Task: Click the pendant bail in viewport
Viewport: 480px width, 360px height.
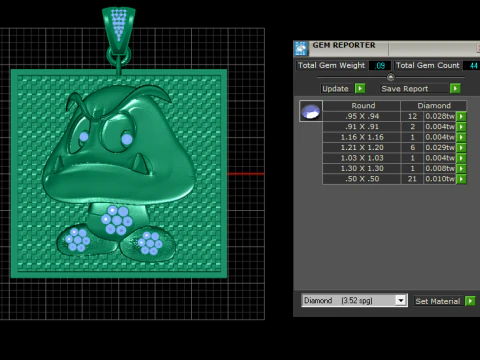Action: point(118,30)
